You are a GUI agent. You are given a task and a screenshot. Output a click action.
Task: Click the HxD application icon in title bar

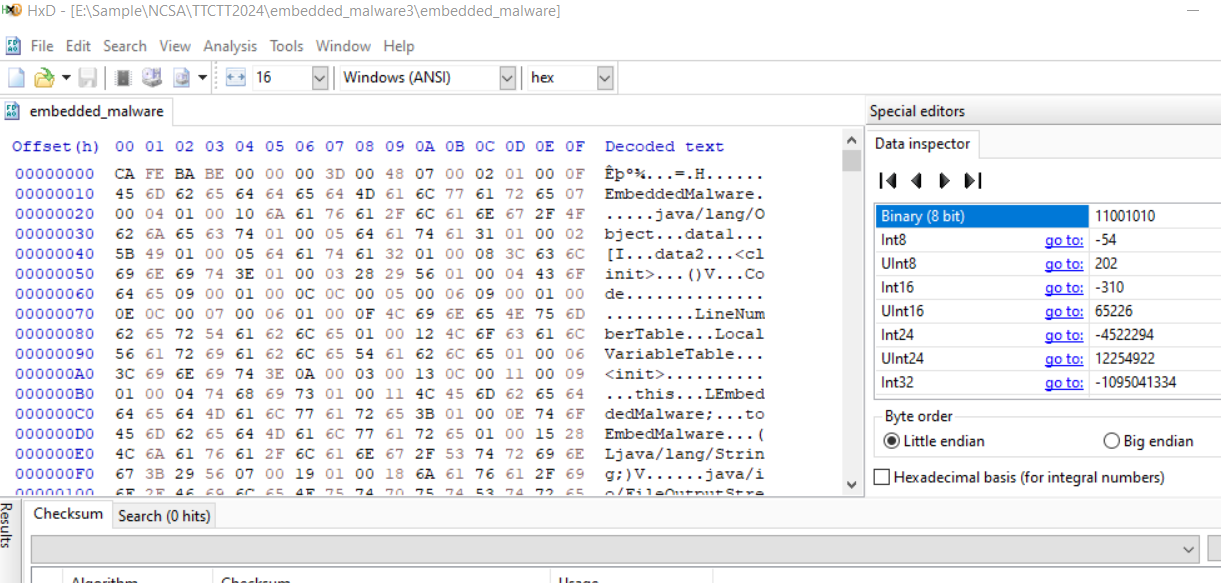click(x=12, y=11)
